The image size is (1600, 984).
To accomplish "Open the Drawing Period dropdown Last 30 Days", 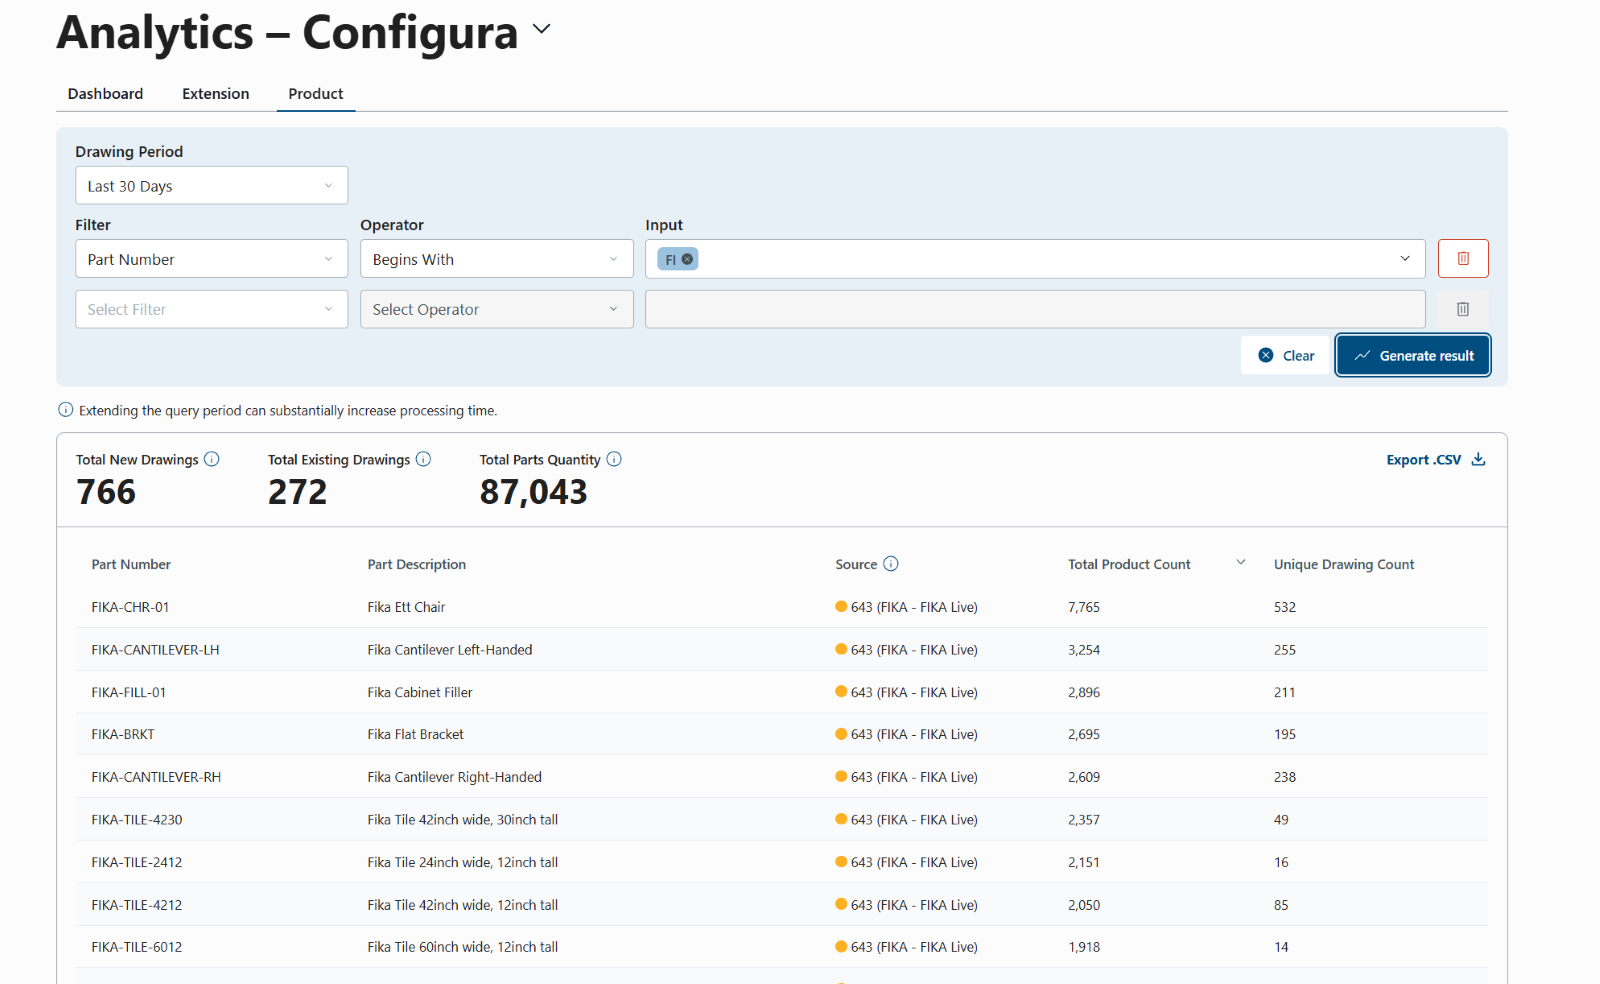I will click(212, 185).
